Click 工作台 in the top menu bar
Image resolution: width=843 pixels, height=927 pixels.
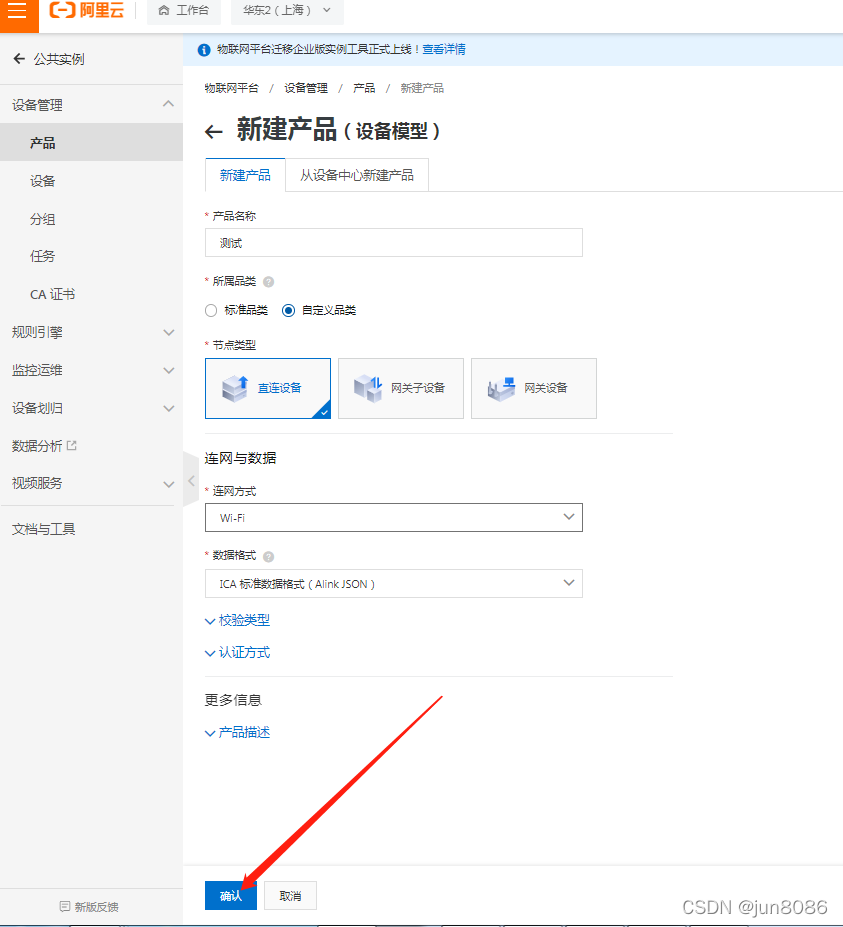pyautogui.click(x=184, y=11)
